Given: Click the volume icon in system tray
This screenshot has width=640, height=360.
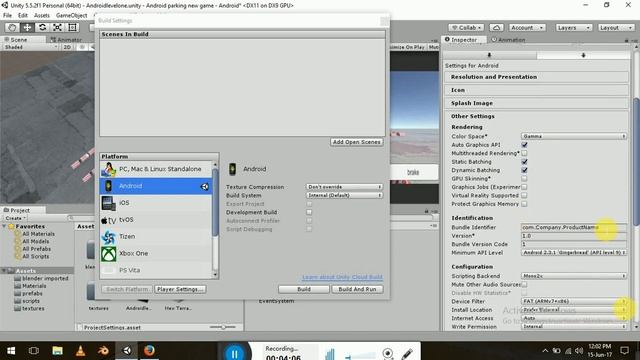Looking at the screenshot, I should pos(579,351).
